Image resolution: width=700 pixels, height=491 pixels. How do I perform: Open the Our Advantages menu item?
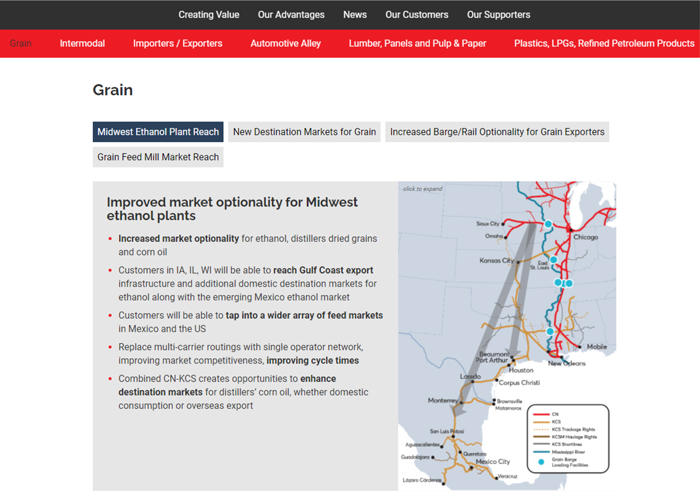tap(291, 15)
